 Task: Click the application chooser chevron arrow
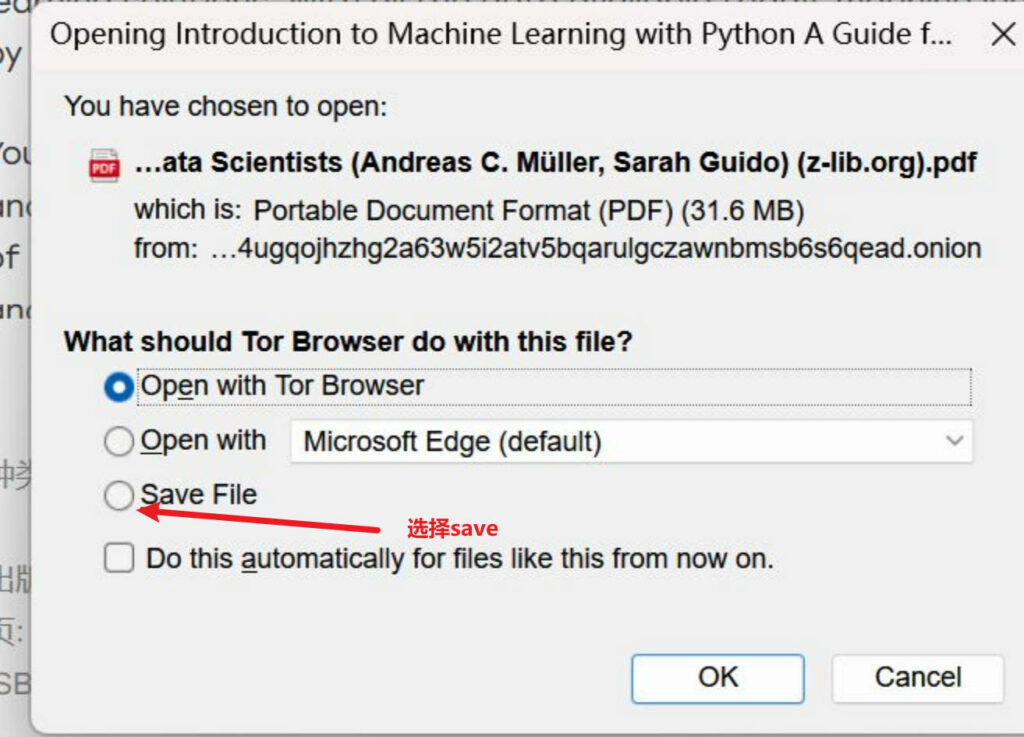pos(953,441)
